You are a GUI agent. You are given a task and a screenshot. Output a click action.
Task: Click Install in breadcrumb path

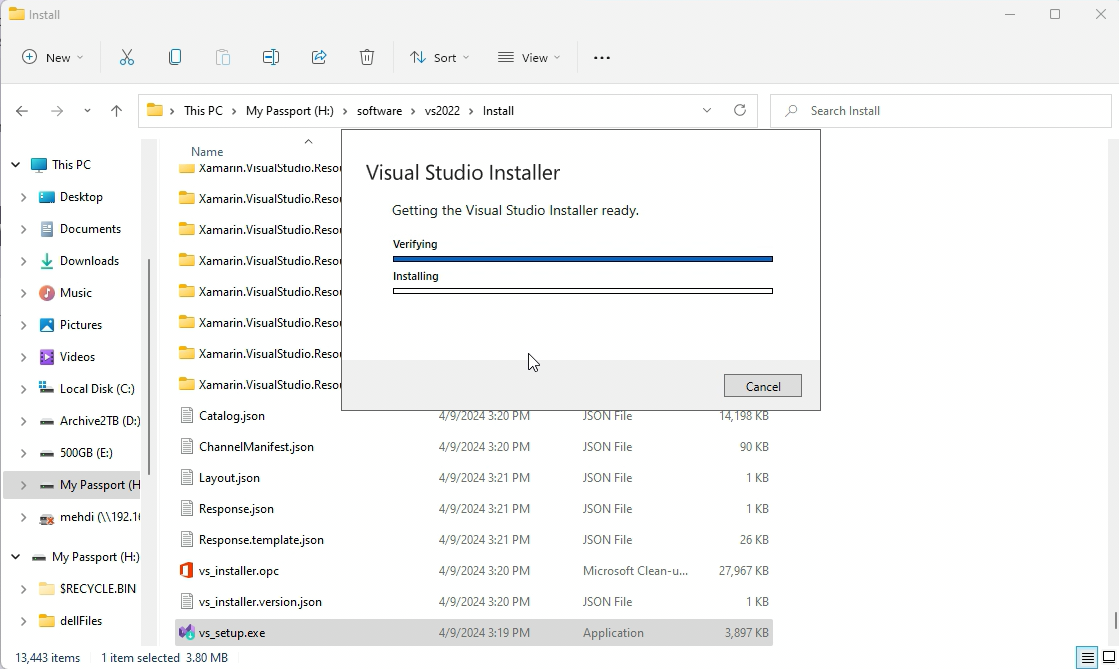(x=498, y=111)
